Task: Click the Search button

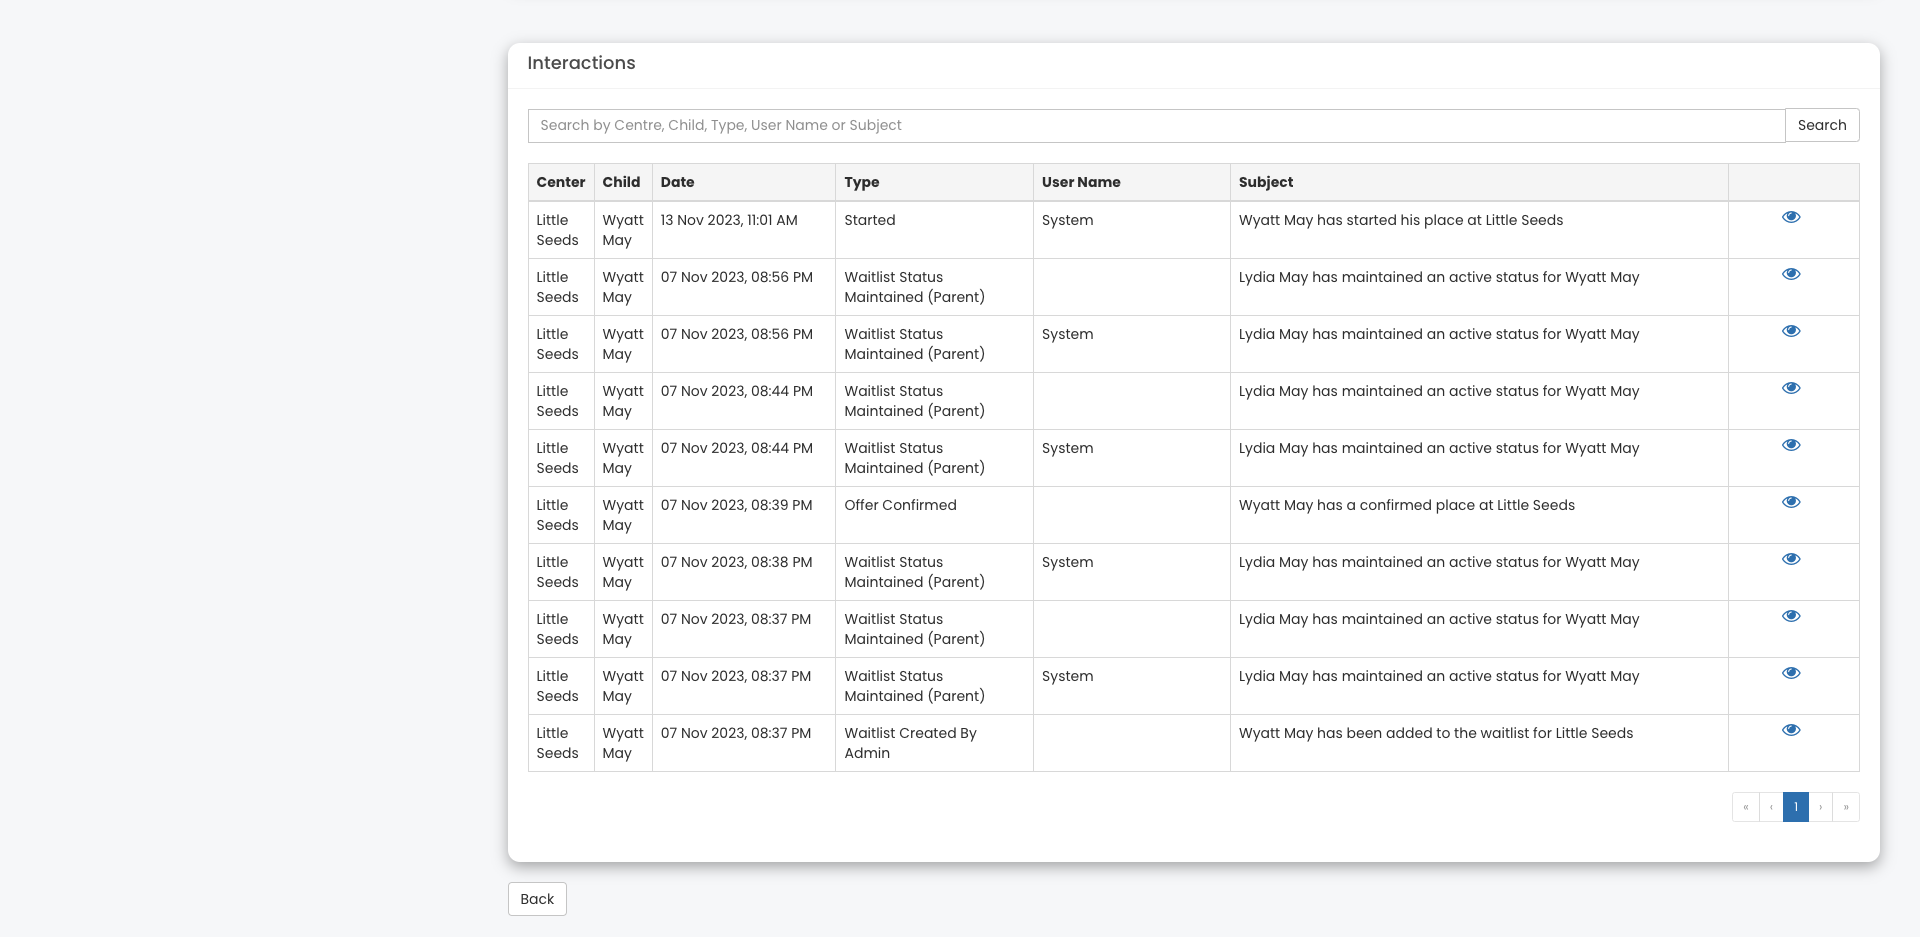Action: [1821, 125]
